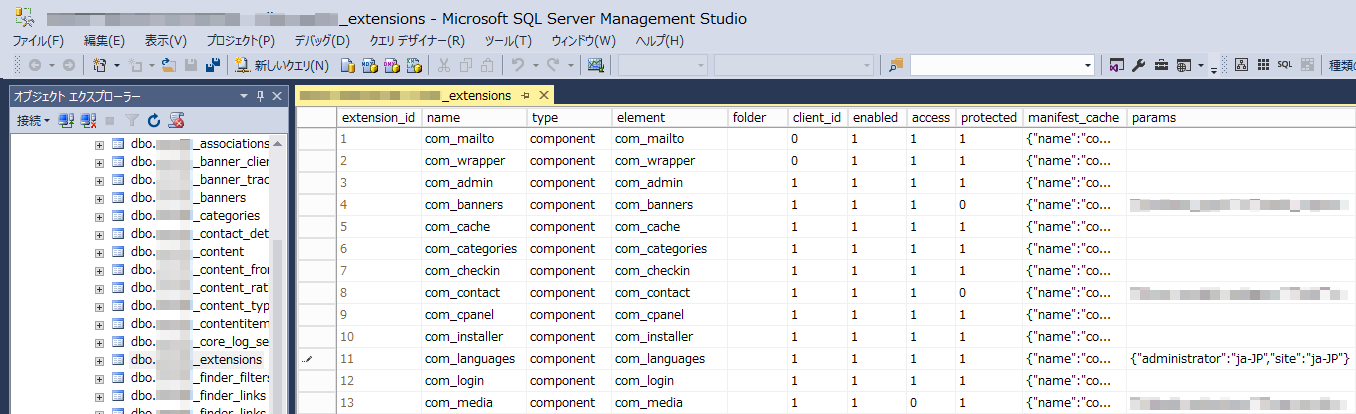Show the Criteria pane grid icon
Screen dimensions: 1356x414
point(1263,65)
